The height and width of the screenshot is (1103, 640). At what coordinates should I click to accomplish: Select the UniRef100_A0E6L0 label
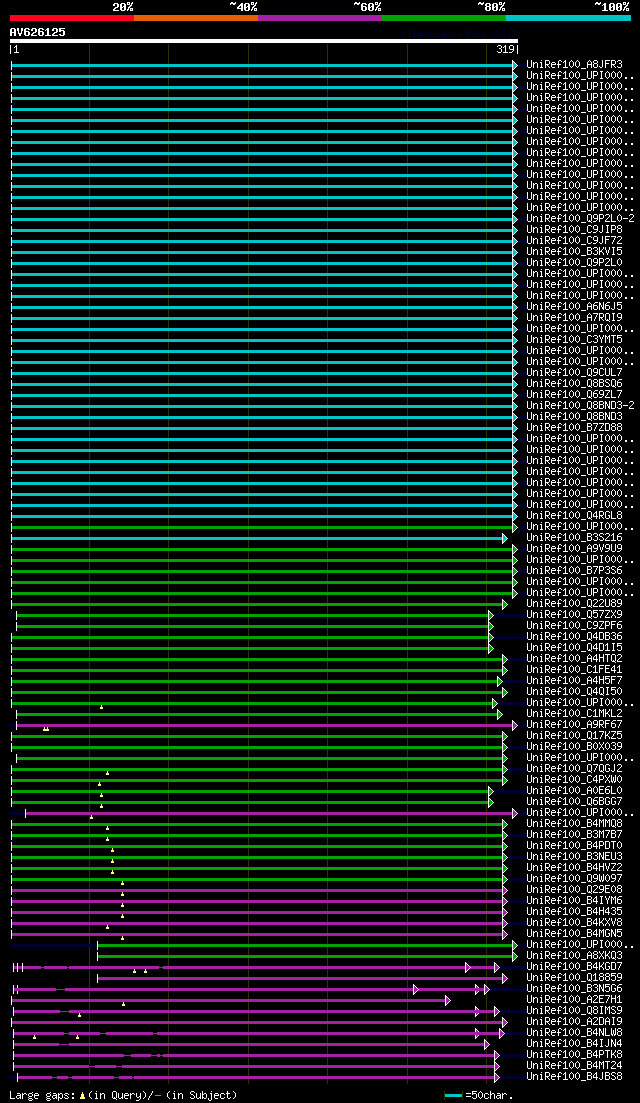[574, 791]
